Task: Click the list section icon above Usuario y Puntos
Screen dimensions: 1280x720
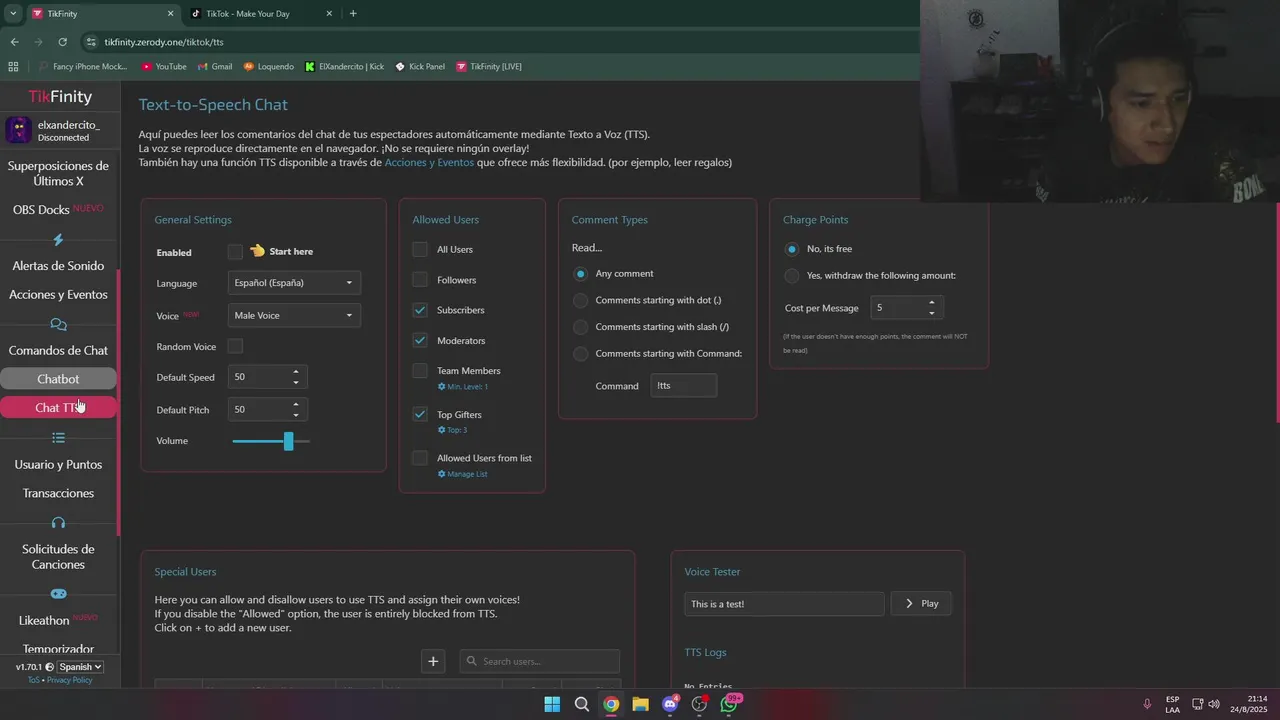Action: click(x=58, y=438)
